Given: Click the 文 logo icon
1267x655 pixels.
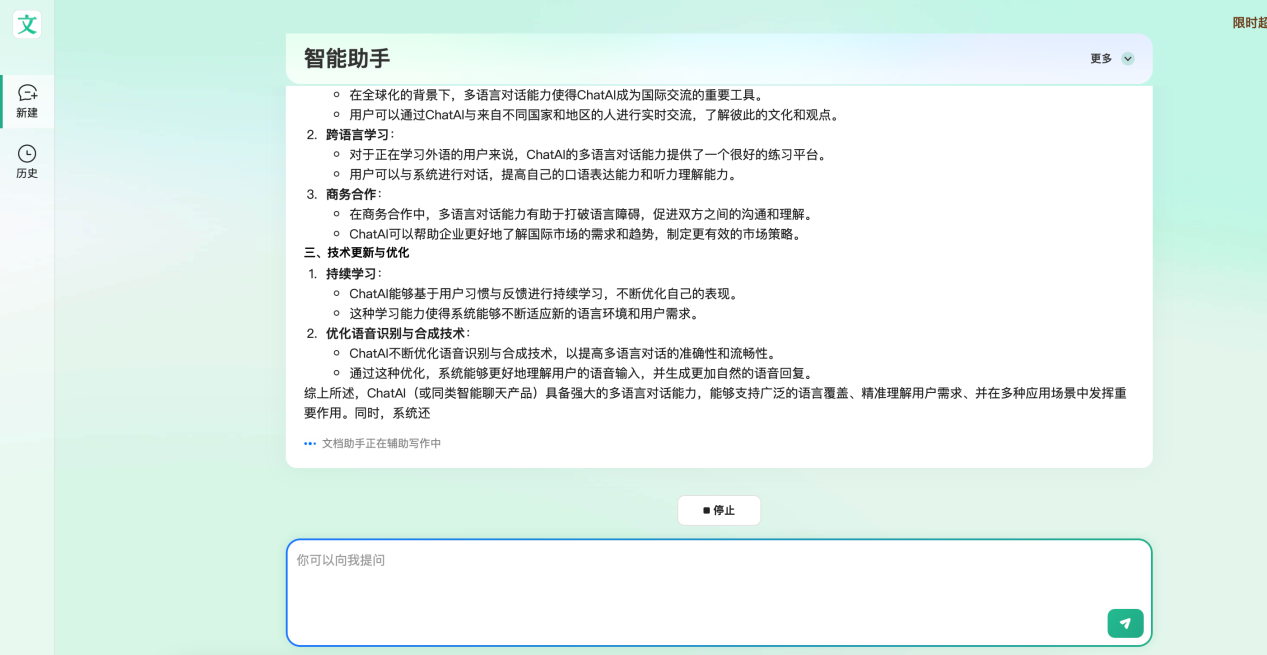Looking at the screenshot, I should (x=27, y=24).
